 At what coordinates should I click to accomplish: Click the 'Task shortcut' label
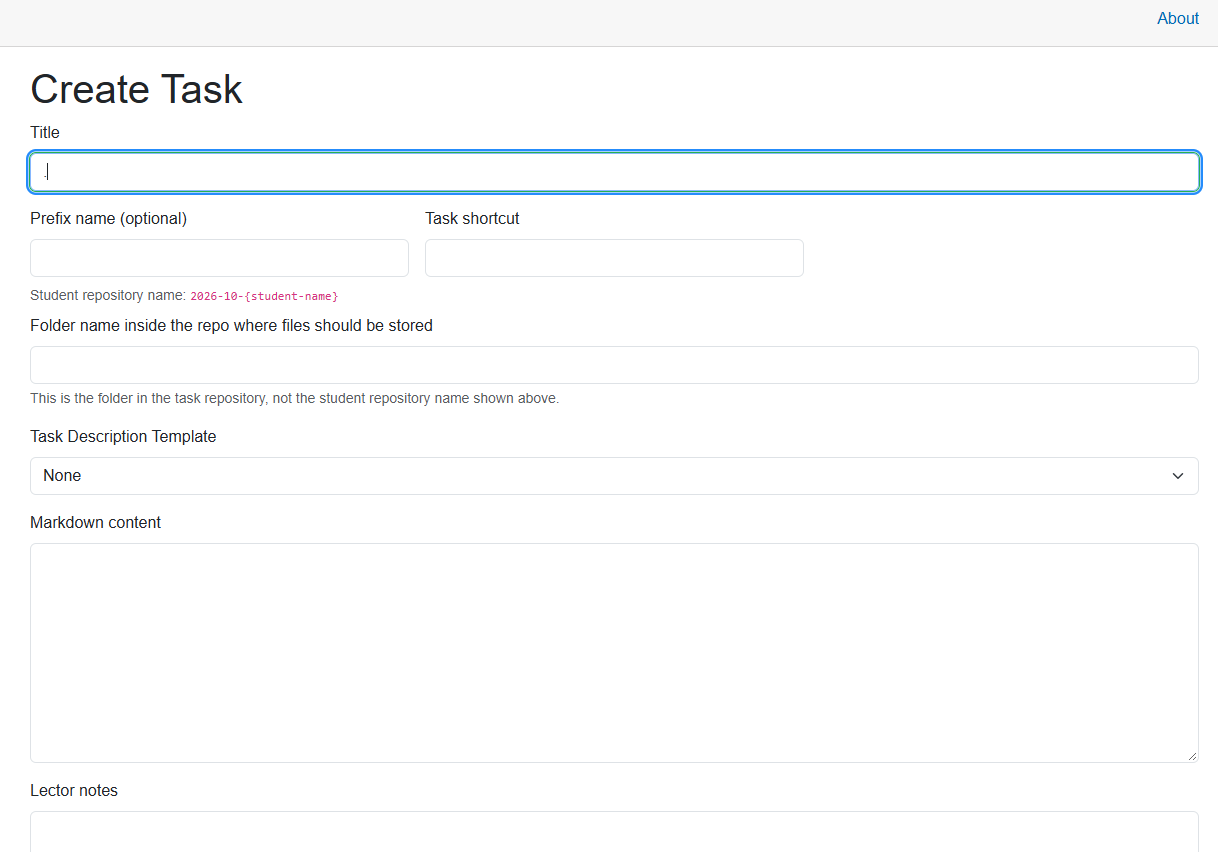pyautogui.click(x=472, y=218)
